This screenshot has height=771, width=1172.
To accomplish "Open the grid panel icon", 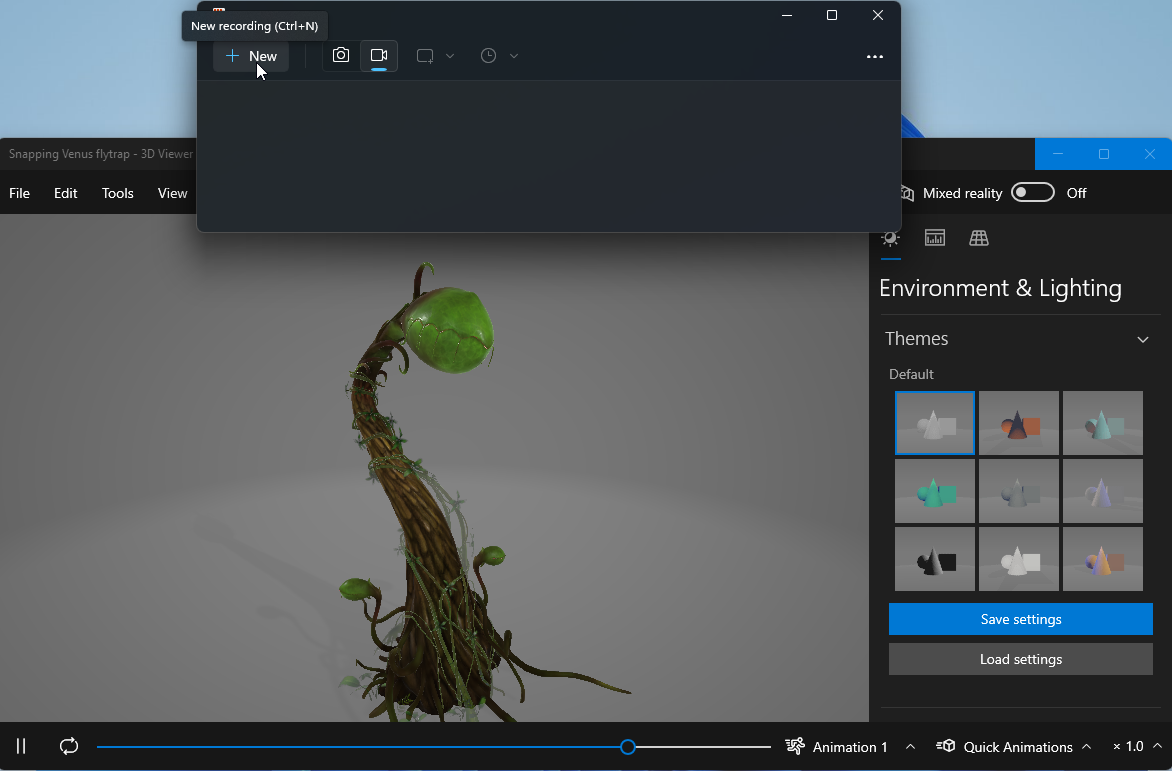I will (x=978, y=238).
